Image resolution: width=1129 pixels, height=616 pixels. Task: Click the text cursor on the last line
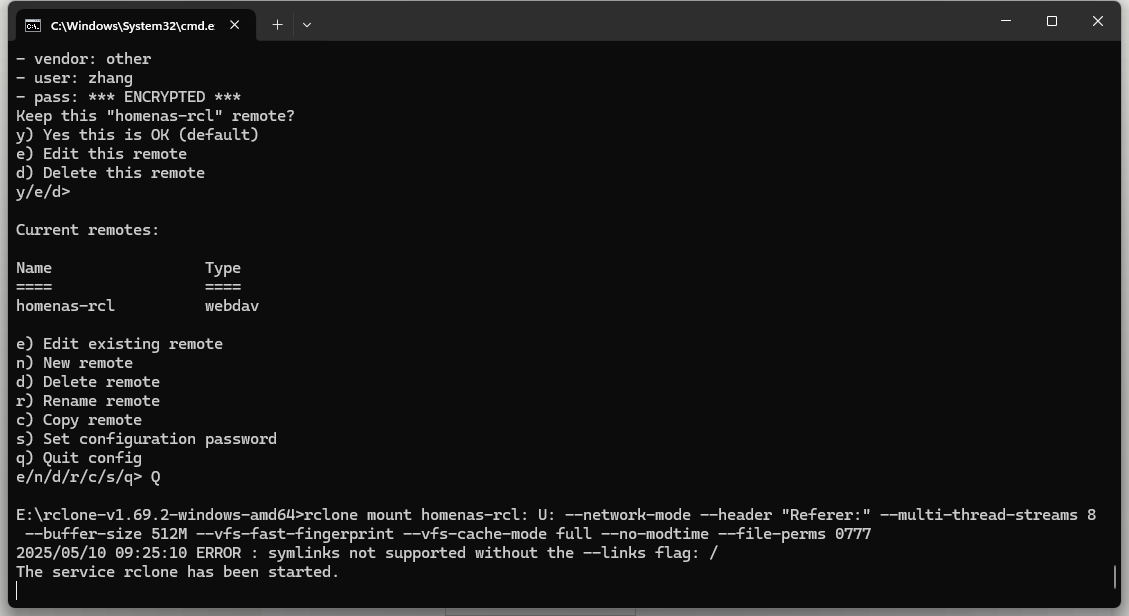(17, 591)
